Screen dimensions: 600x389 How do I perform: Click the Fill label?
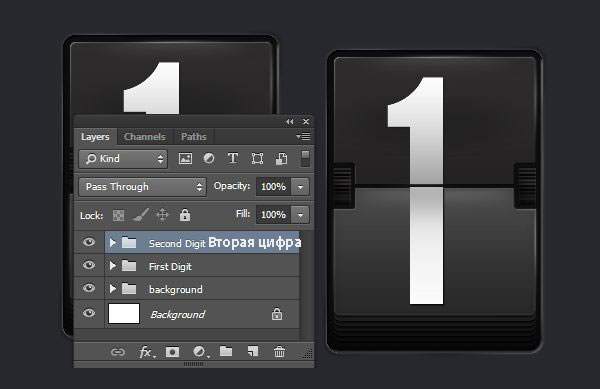click(x=243, y=214)
